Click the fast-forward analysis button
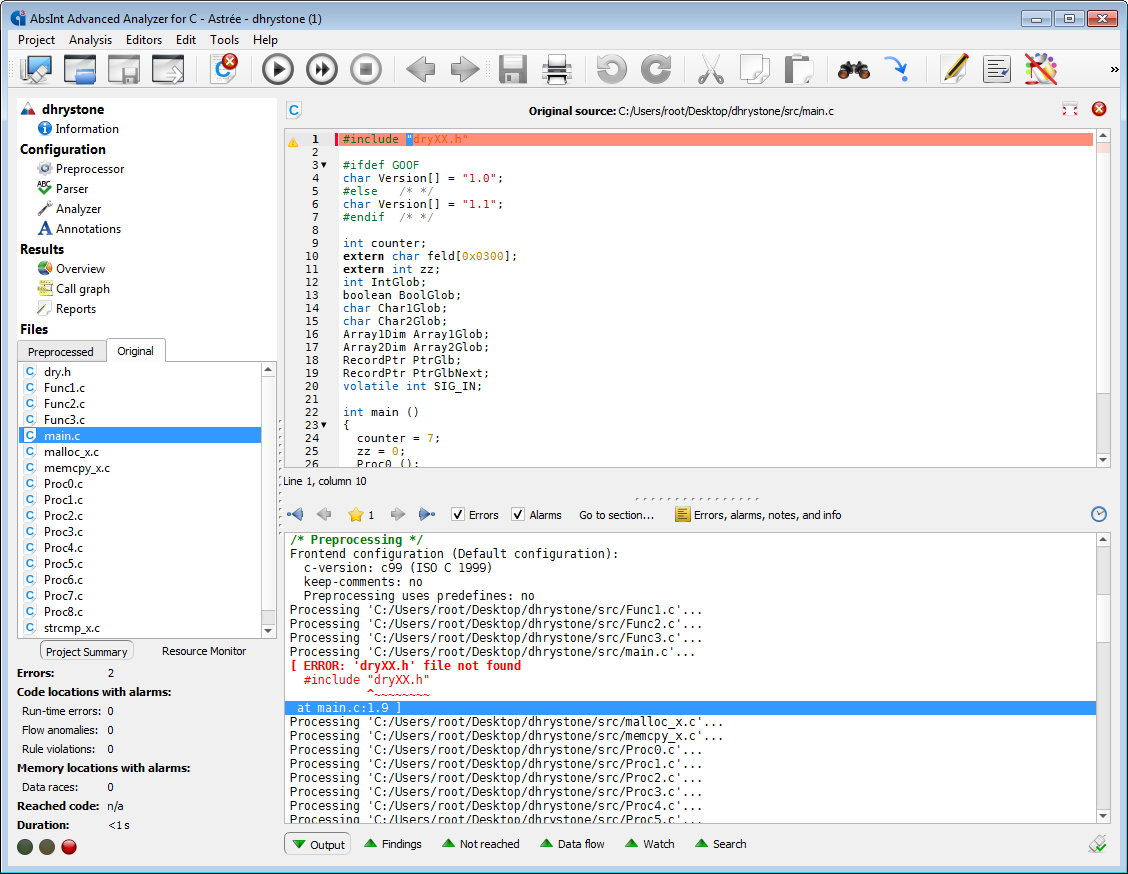The image size is (1128, 874). click(322, 70)
